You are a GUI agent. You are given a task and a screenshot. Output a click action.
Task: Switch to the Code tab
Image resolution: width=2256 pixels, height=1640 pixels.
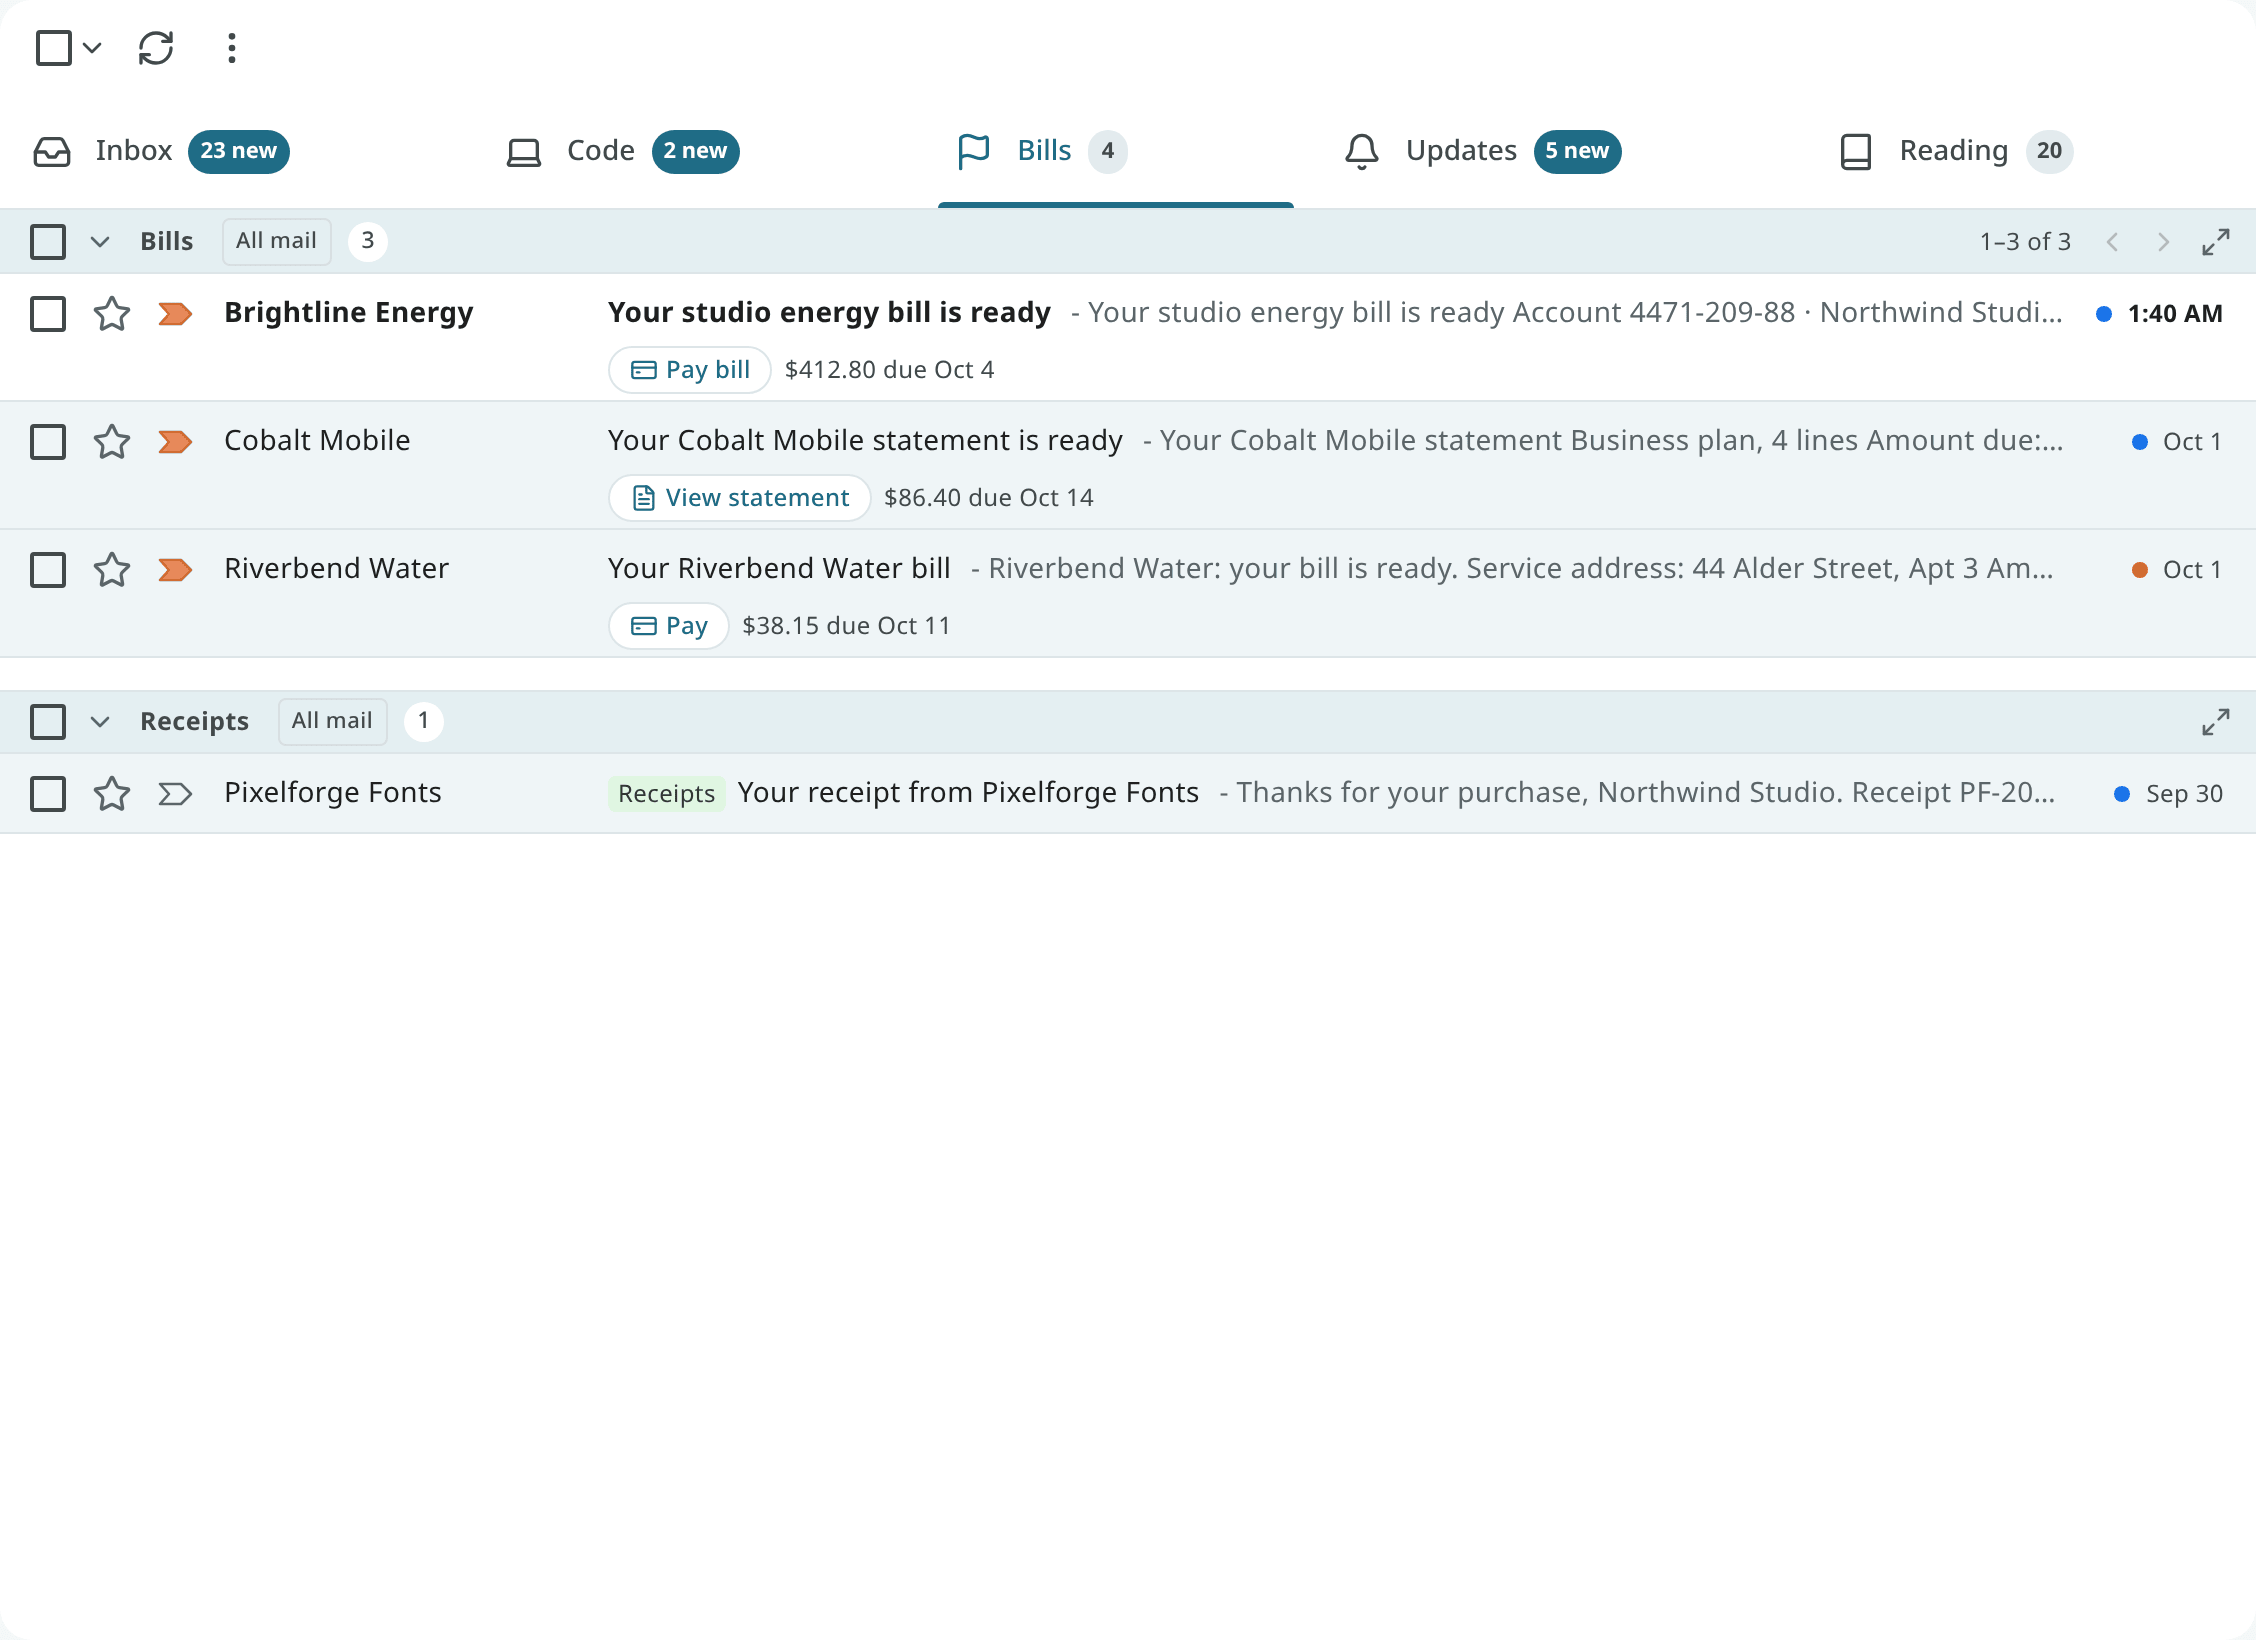coord(622,151)
